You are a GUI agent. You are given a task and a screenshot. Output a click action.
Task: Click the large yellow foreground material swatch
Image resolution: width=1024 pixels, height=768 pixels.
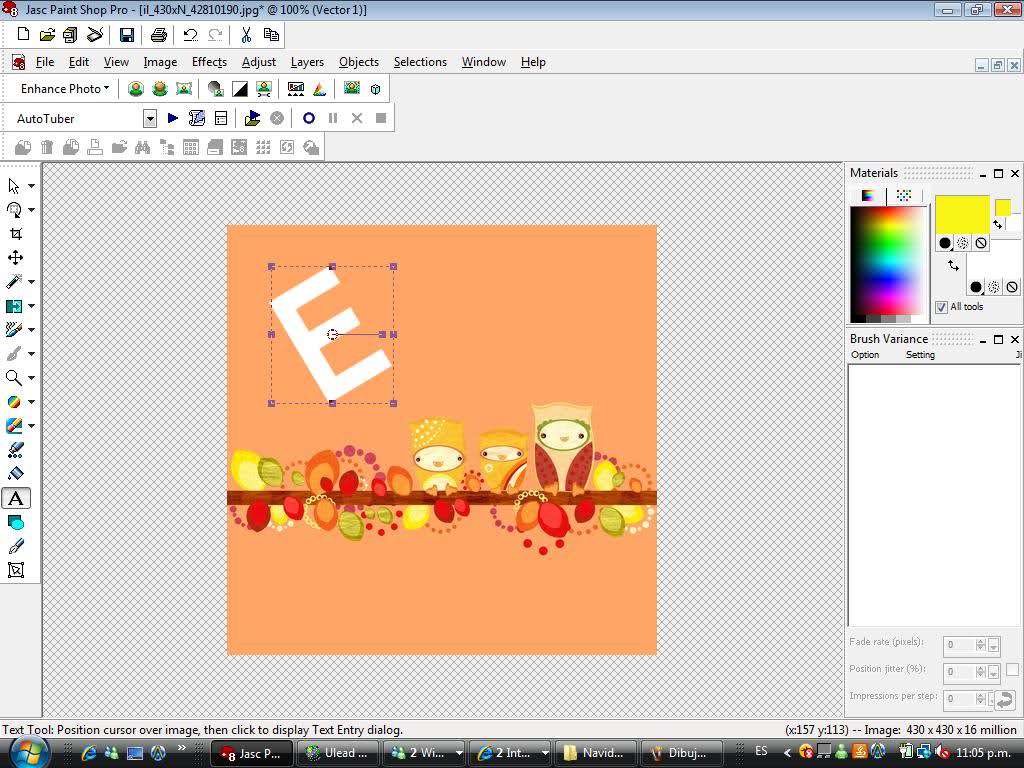pos(962,215)
